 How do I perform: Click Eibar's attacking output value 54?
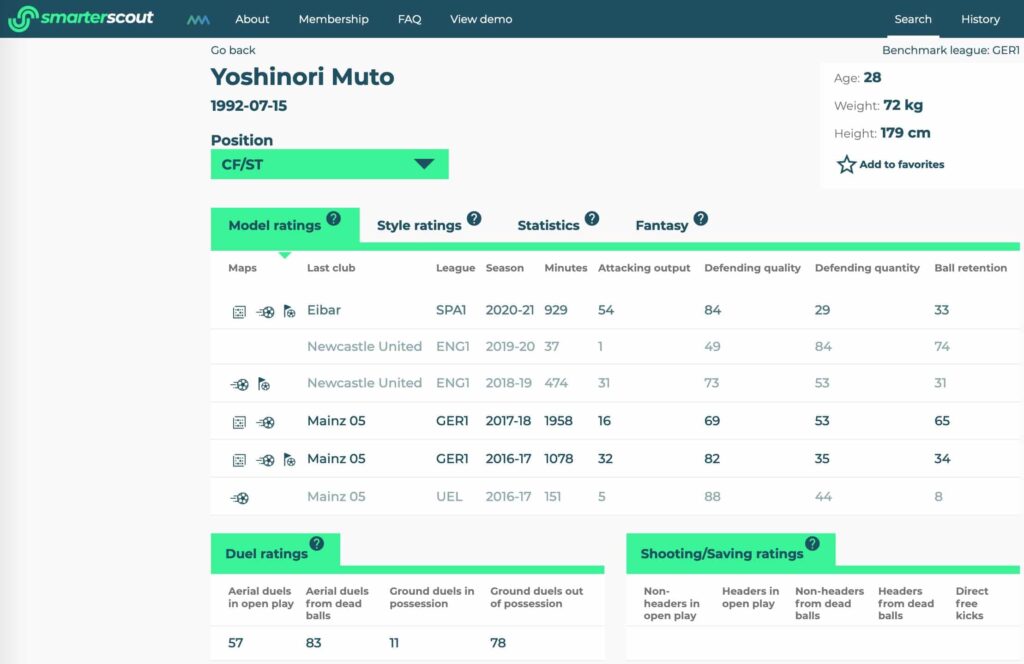click(x=606, y=310)
